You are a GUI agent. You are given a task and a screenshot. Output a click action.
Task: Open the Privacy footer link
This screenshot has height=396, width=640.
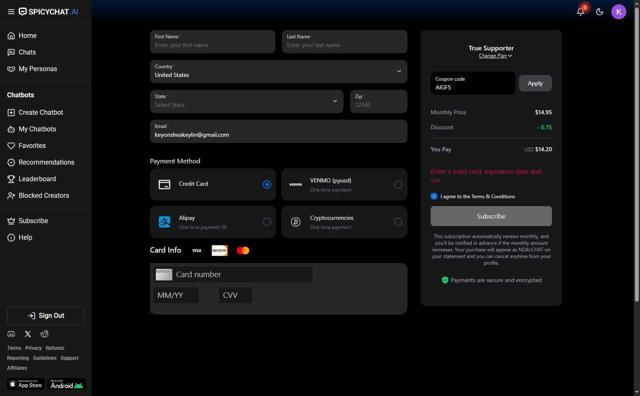33,348
